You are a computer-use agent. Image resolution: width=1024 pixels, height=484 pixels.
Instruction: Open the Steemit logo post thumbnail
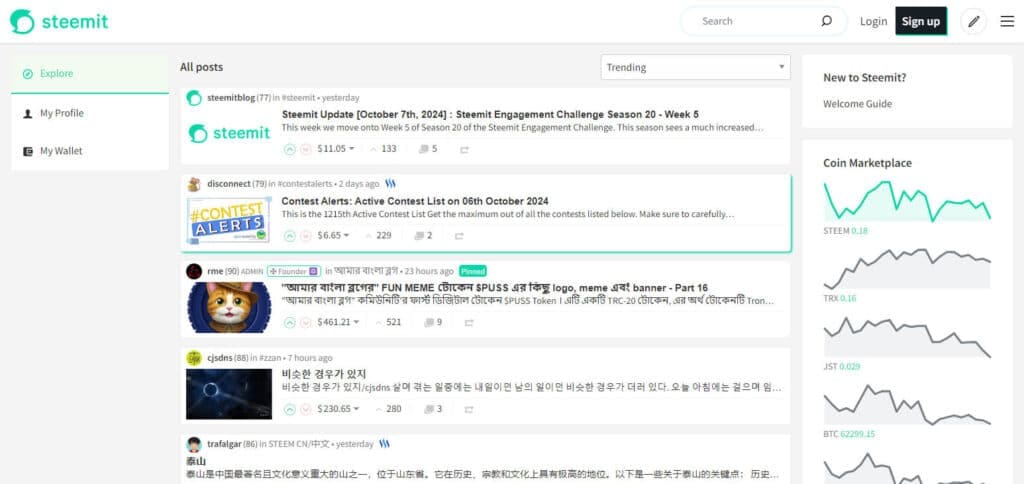[x=229, y=134]
